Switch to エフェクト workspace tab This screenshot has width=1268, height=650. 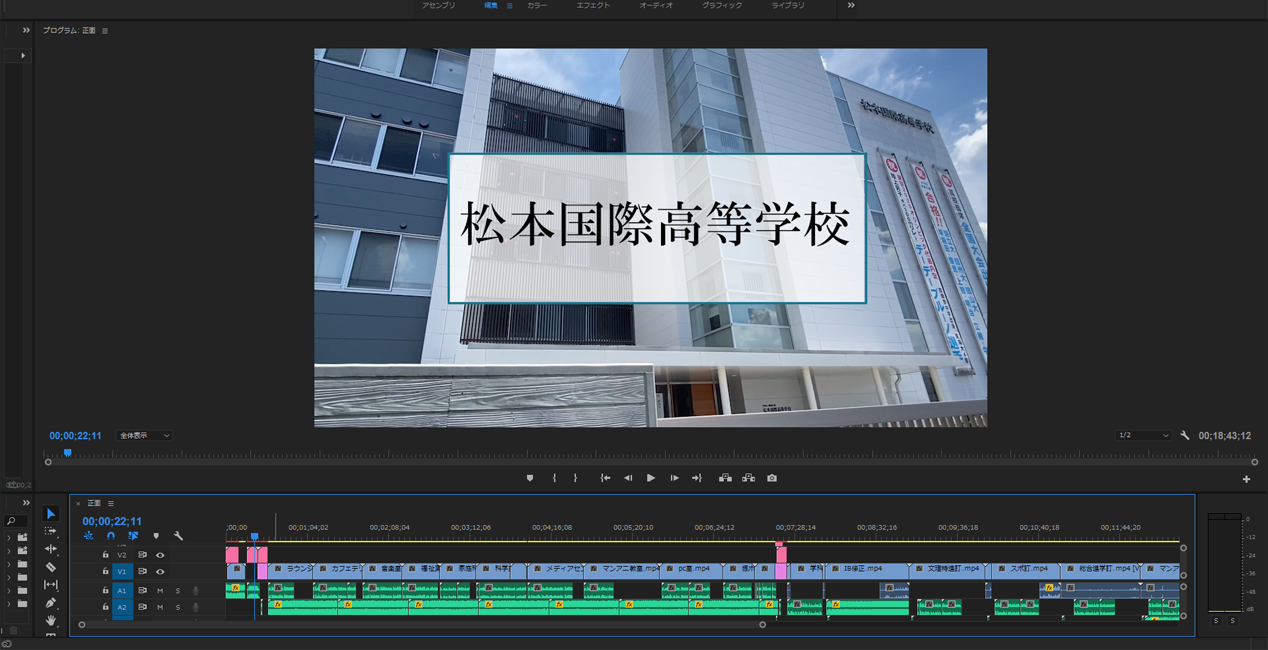(x=593, y=5)
